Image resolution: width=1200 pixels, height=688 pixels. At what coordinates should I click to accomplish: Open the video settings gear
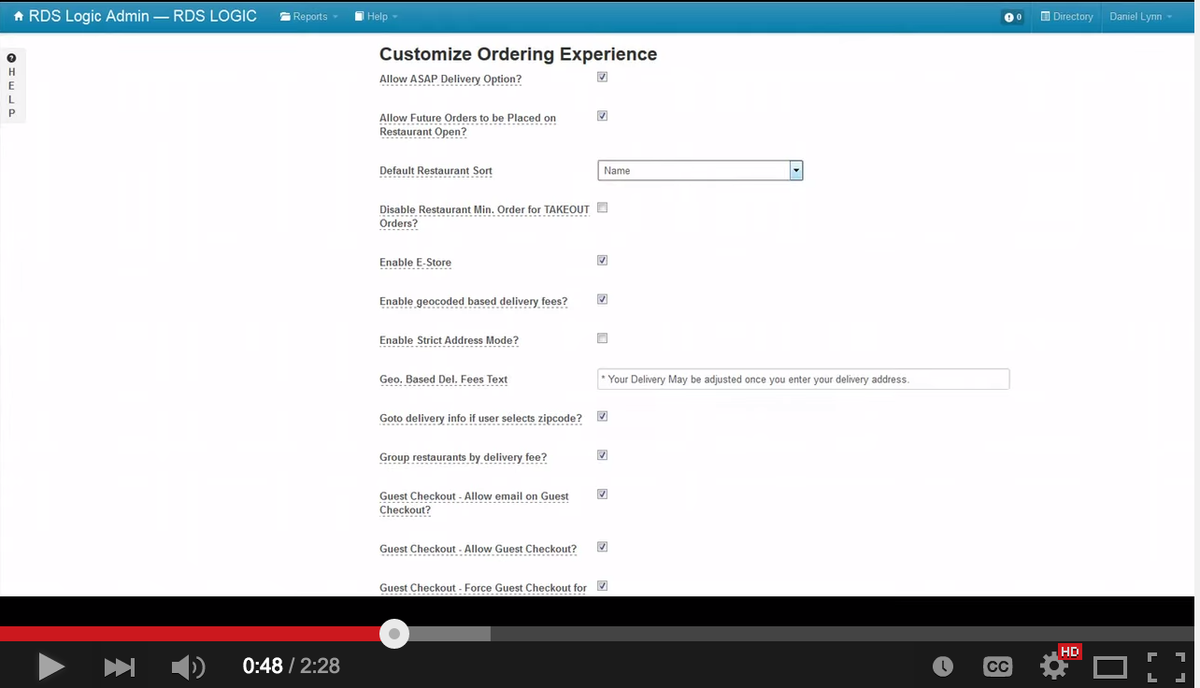1053,666
